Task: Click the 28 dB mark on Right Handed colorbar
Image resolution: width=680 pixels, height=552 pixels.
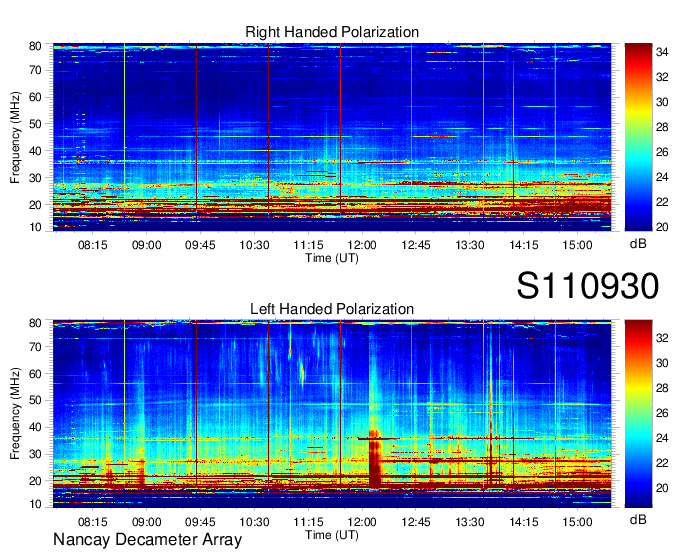Action: point(662,127)
